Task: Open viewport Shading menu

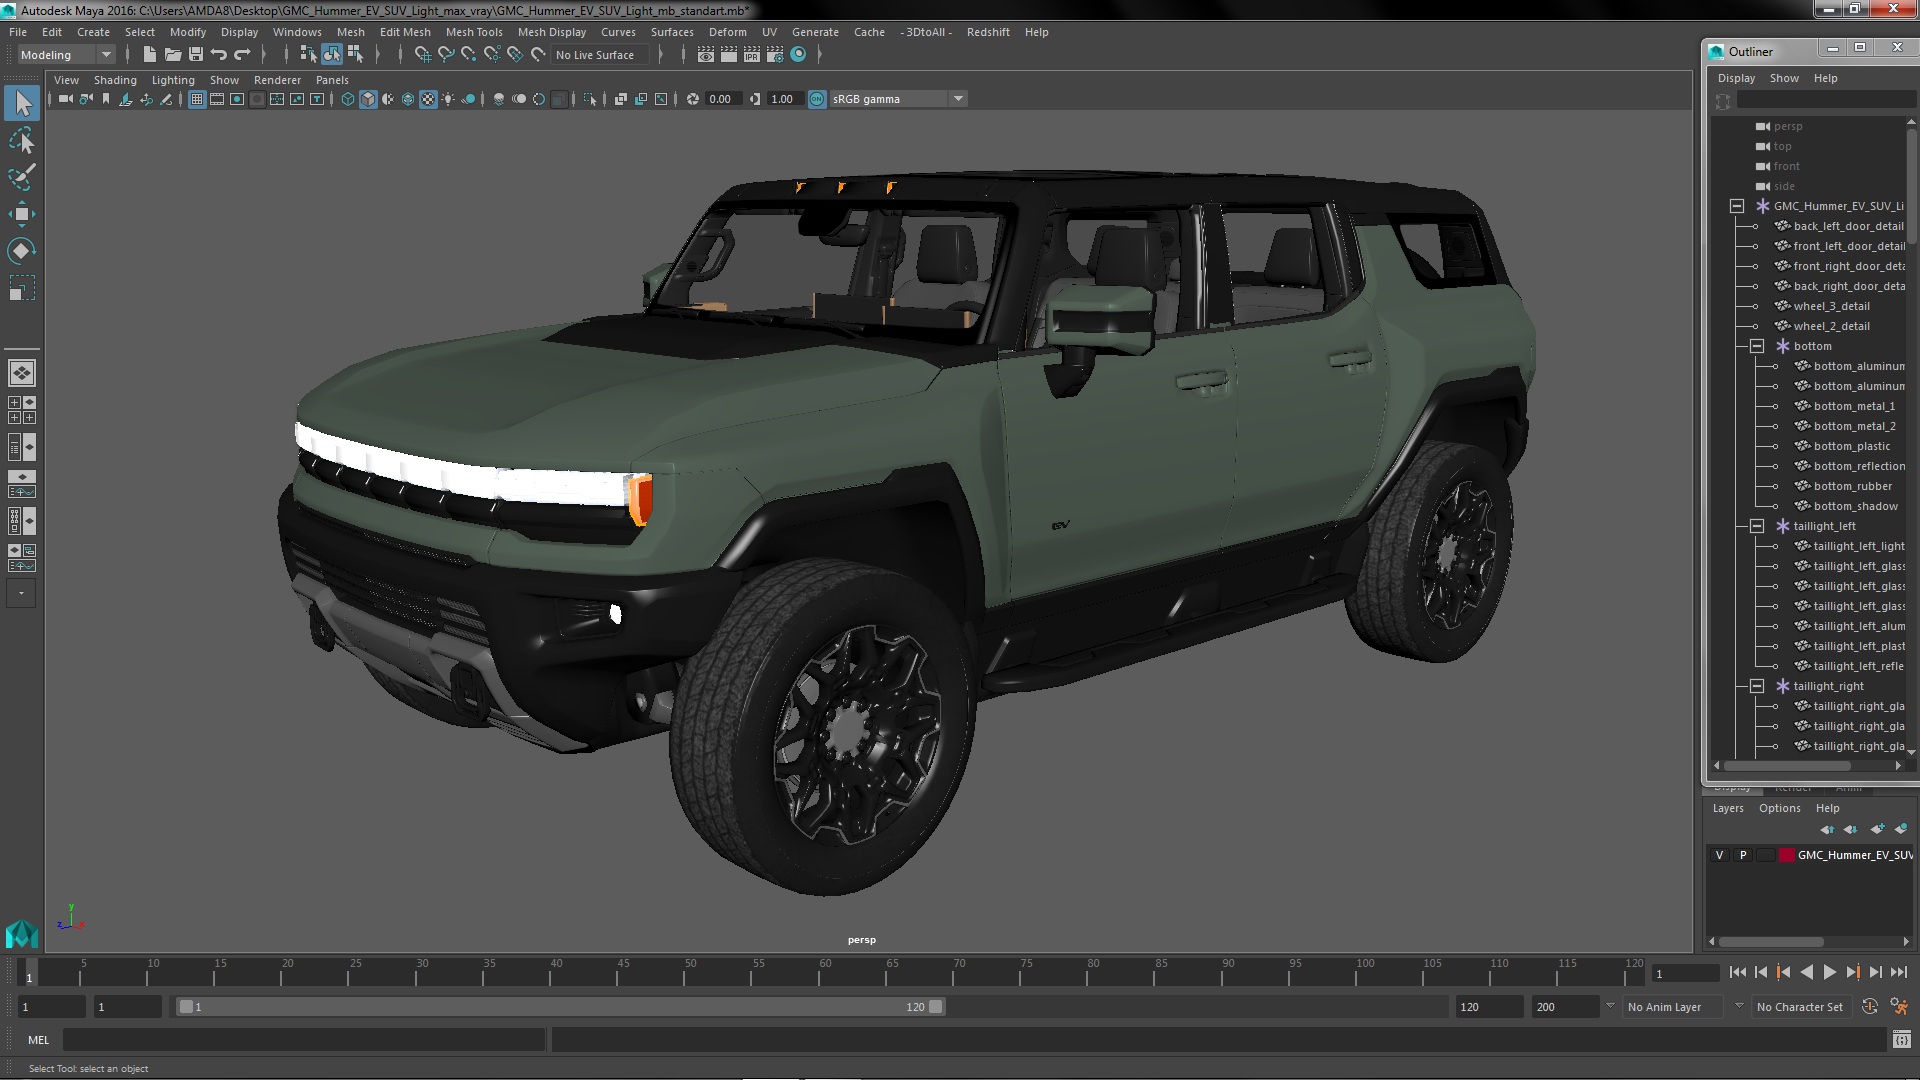Action: [115, 80]
